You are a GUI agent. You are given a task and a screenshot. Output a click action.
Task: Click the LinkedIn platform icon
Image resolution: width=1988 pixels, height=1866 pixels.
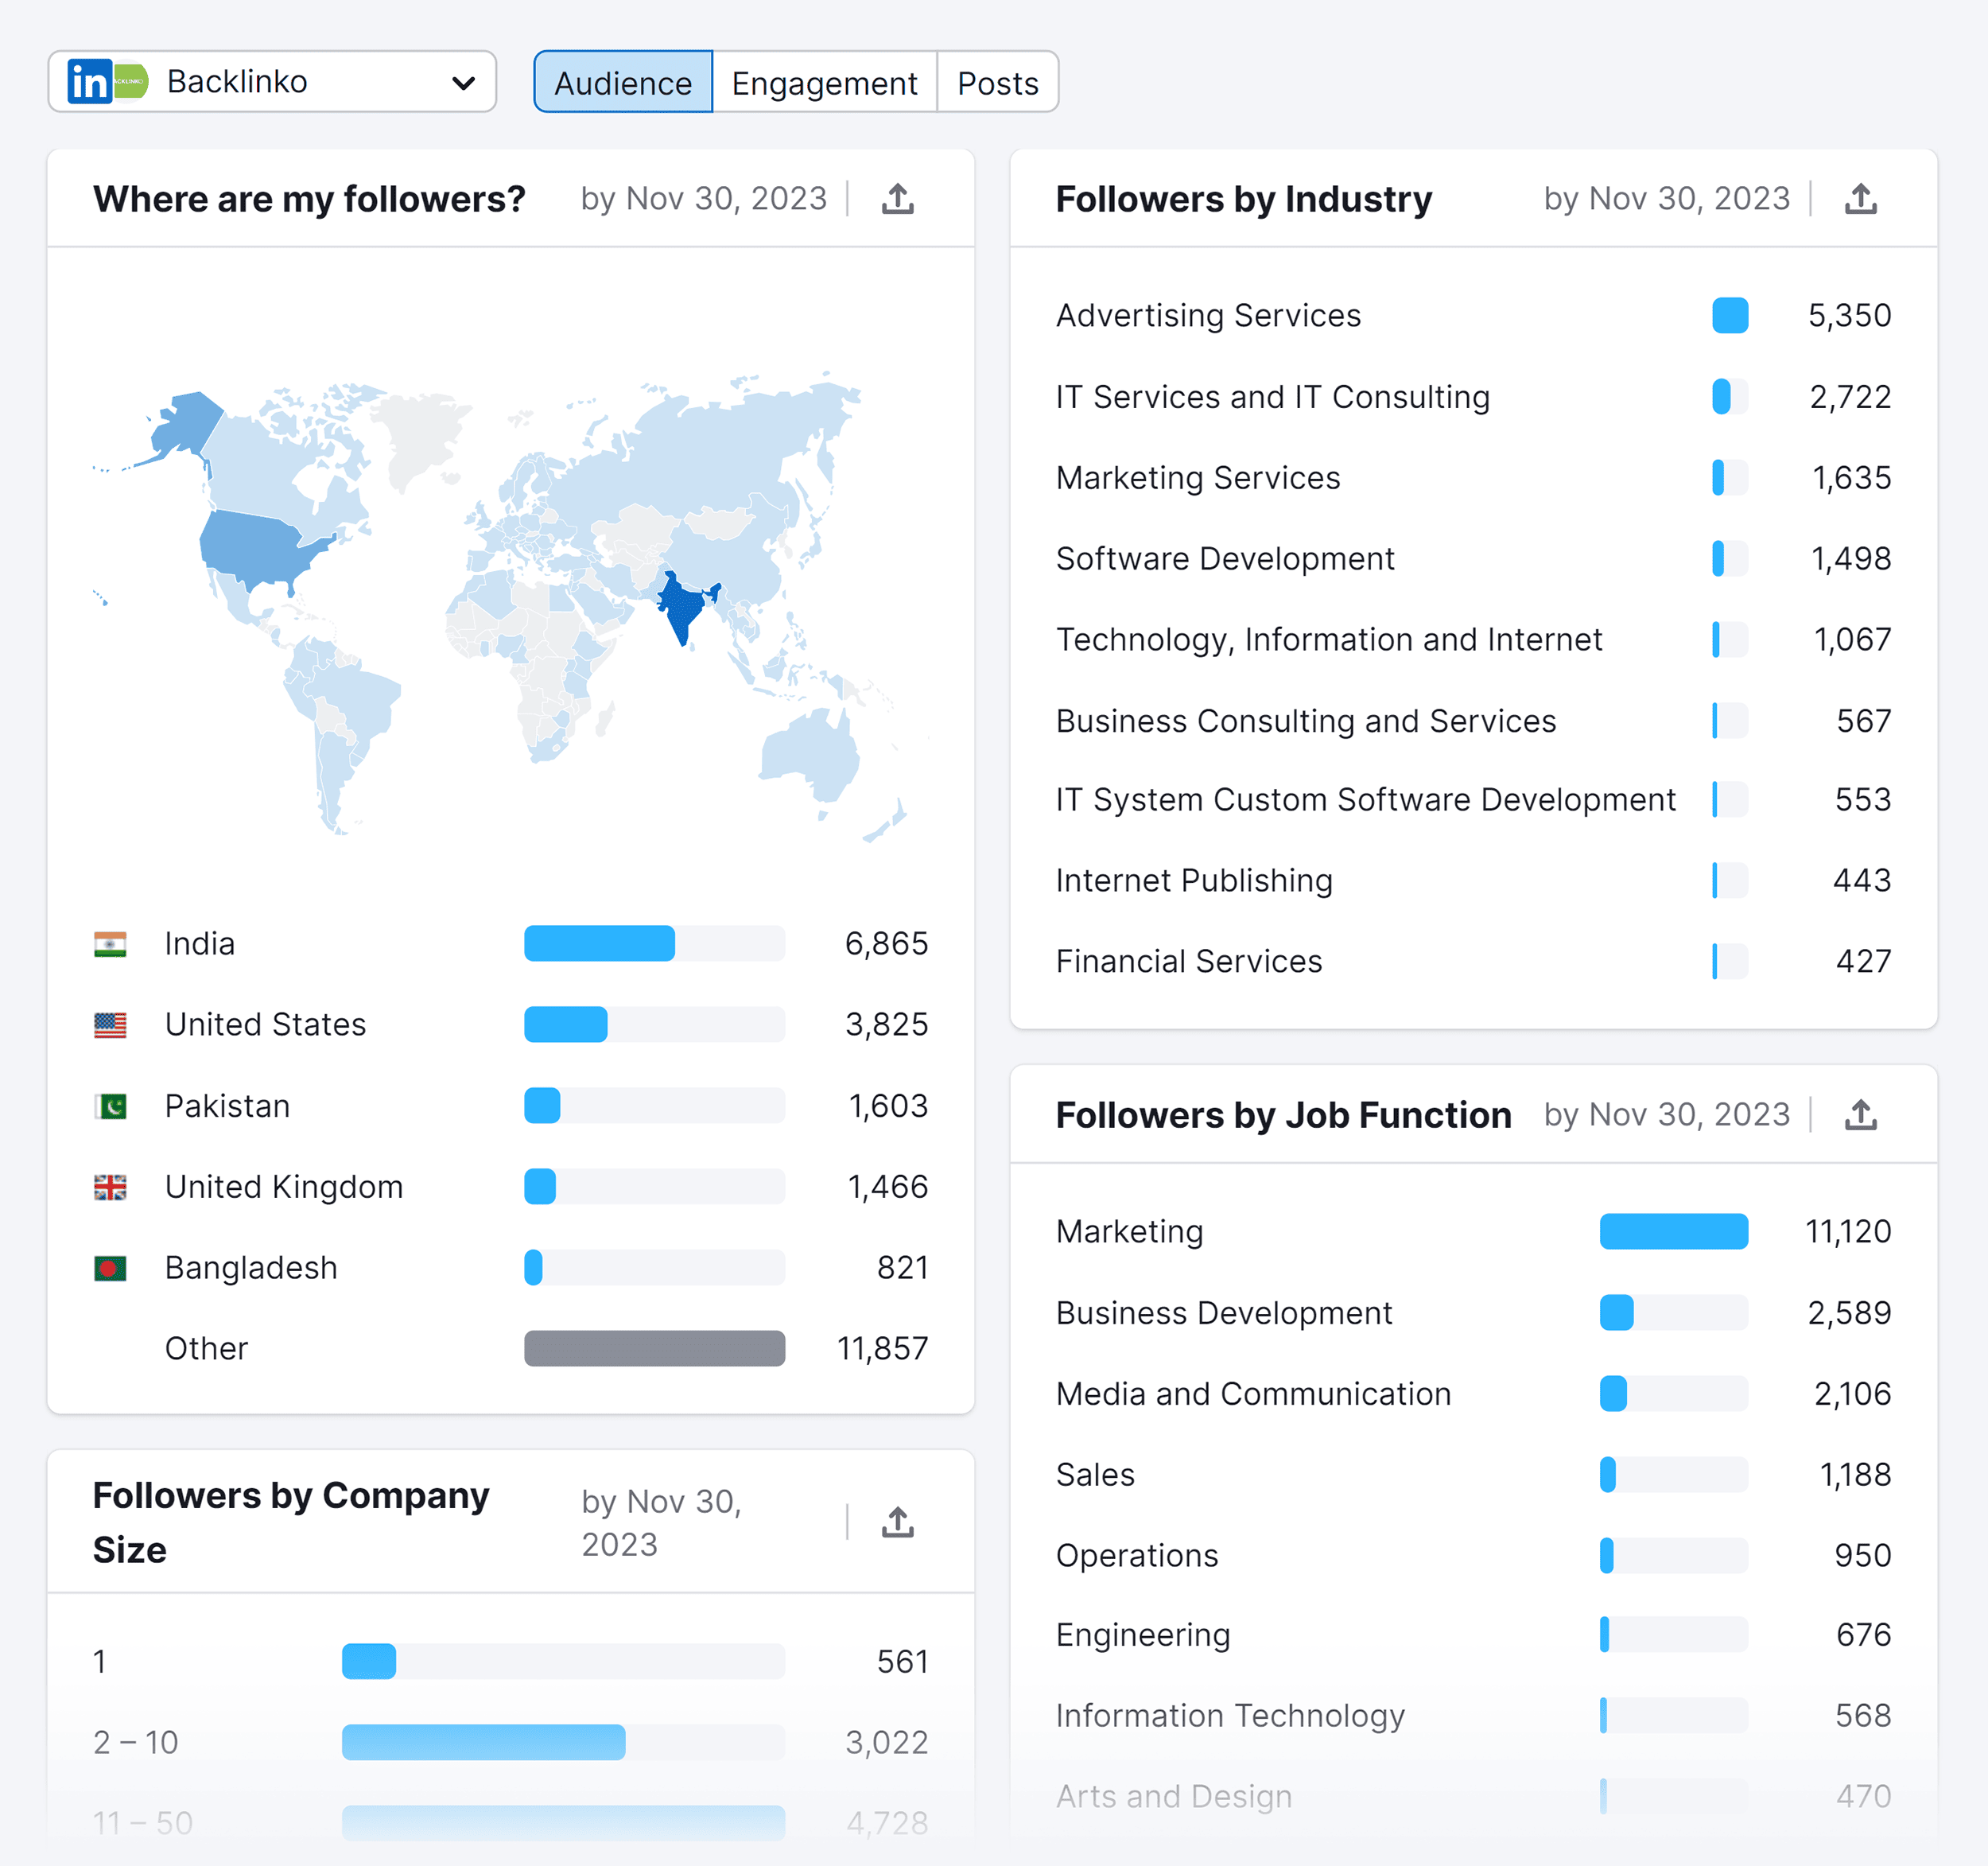point(90,82)
